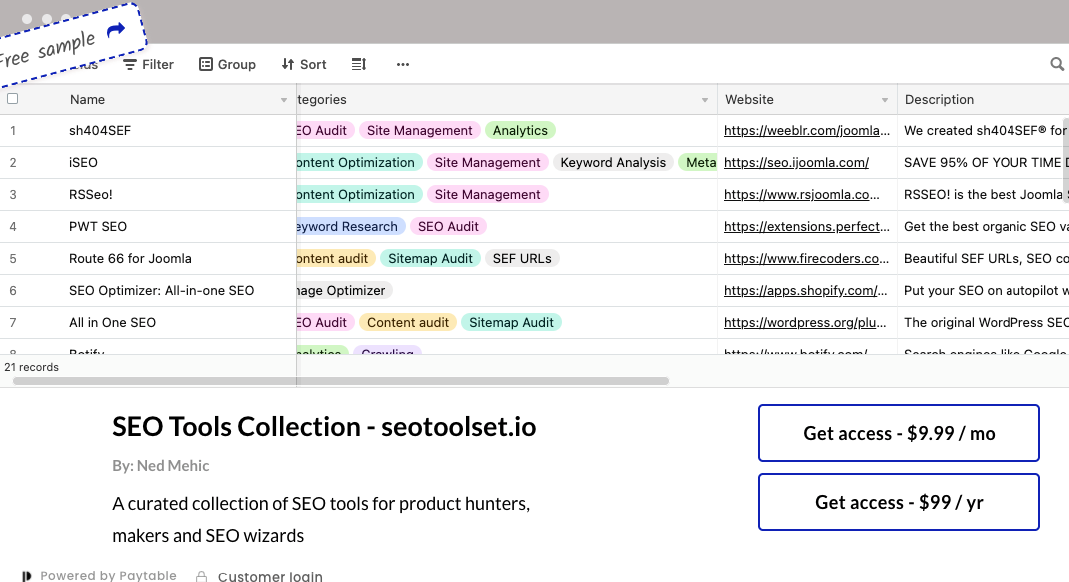Open the Group option in the toolbar
This screenshot has width=1069, height=582.
click(x=228, y=64)
